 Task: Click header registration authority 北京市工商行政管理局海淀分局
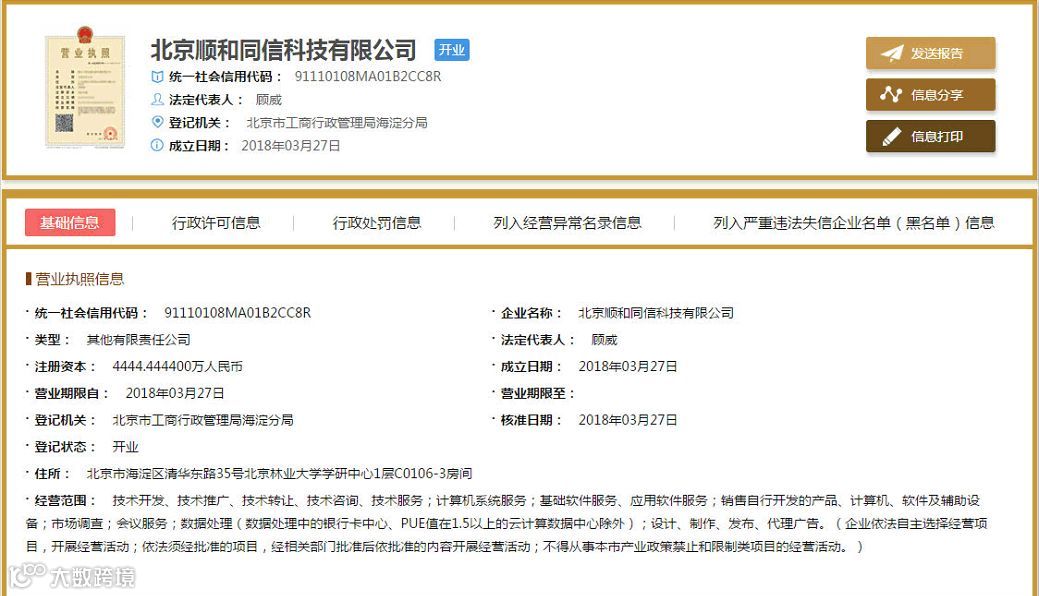coord(337,123)
